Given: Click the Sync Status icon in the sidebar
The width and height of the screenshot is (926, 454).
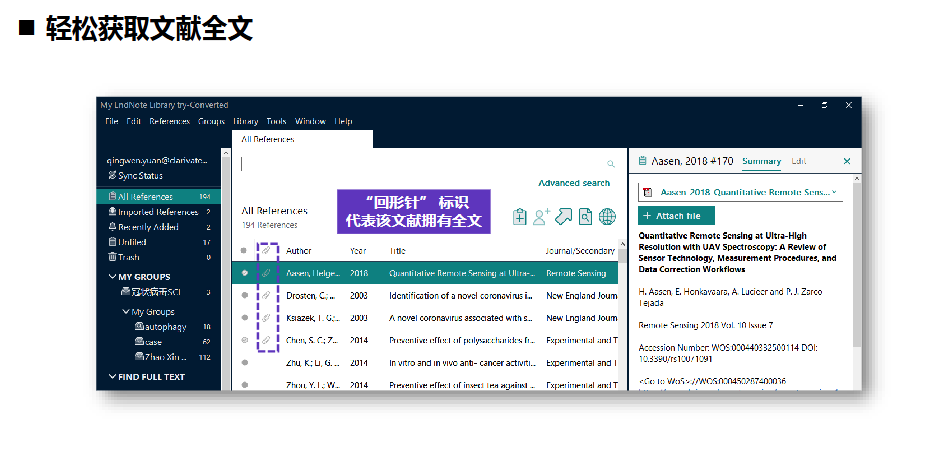Looking at the screenshot, I should (x=112, y=175).
